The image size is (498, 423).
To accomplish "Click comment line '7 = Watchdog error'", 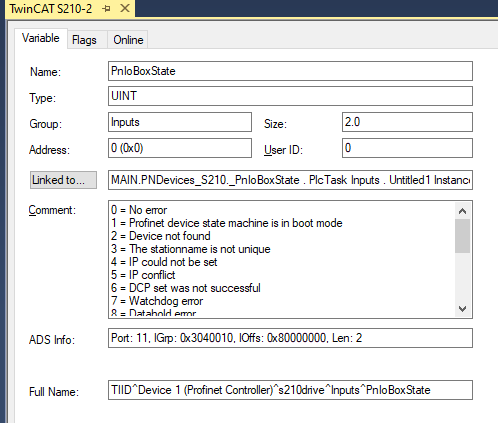I will pos(157,301).
